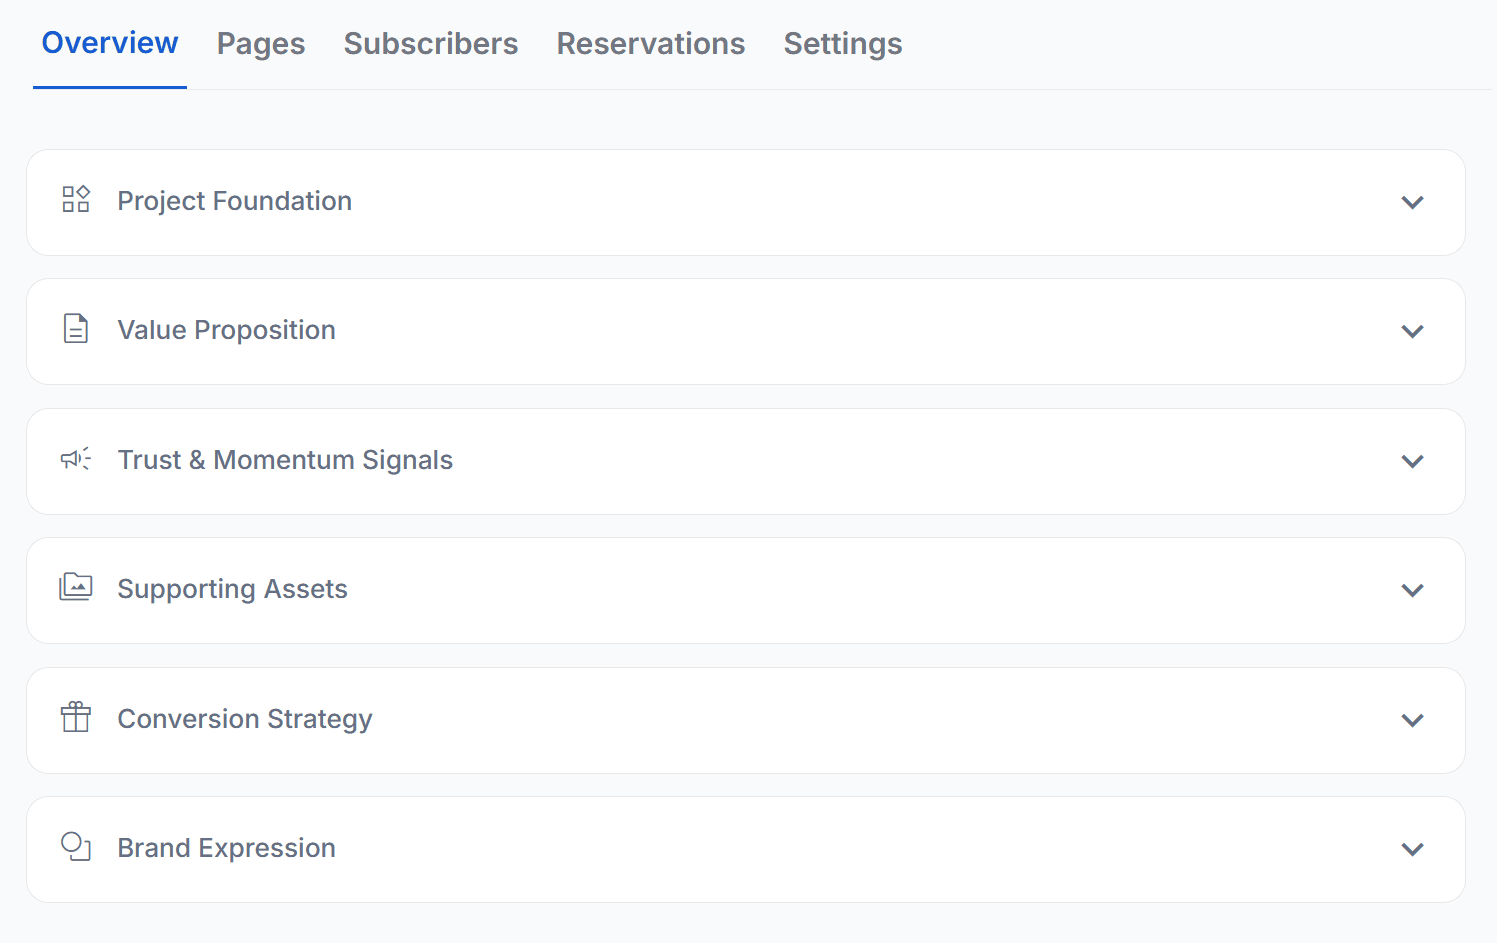Click the Brand Expression section title
Image resolution: width=1497 pixels, height=943 pixels.
(x=227, y=848)
